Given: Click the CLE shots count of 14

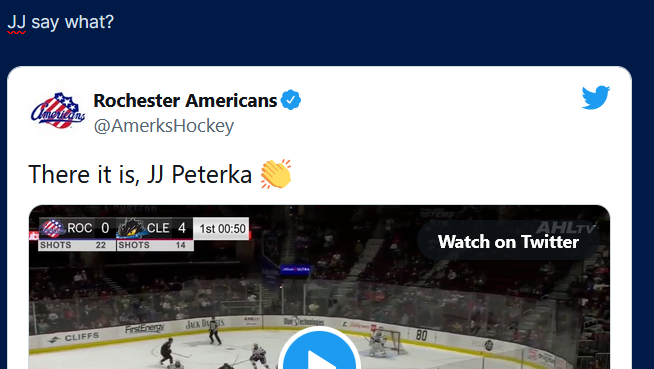Looking at the screenshot, I should coord(180,245).
